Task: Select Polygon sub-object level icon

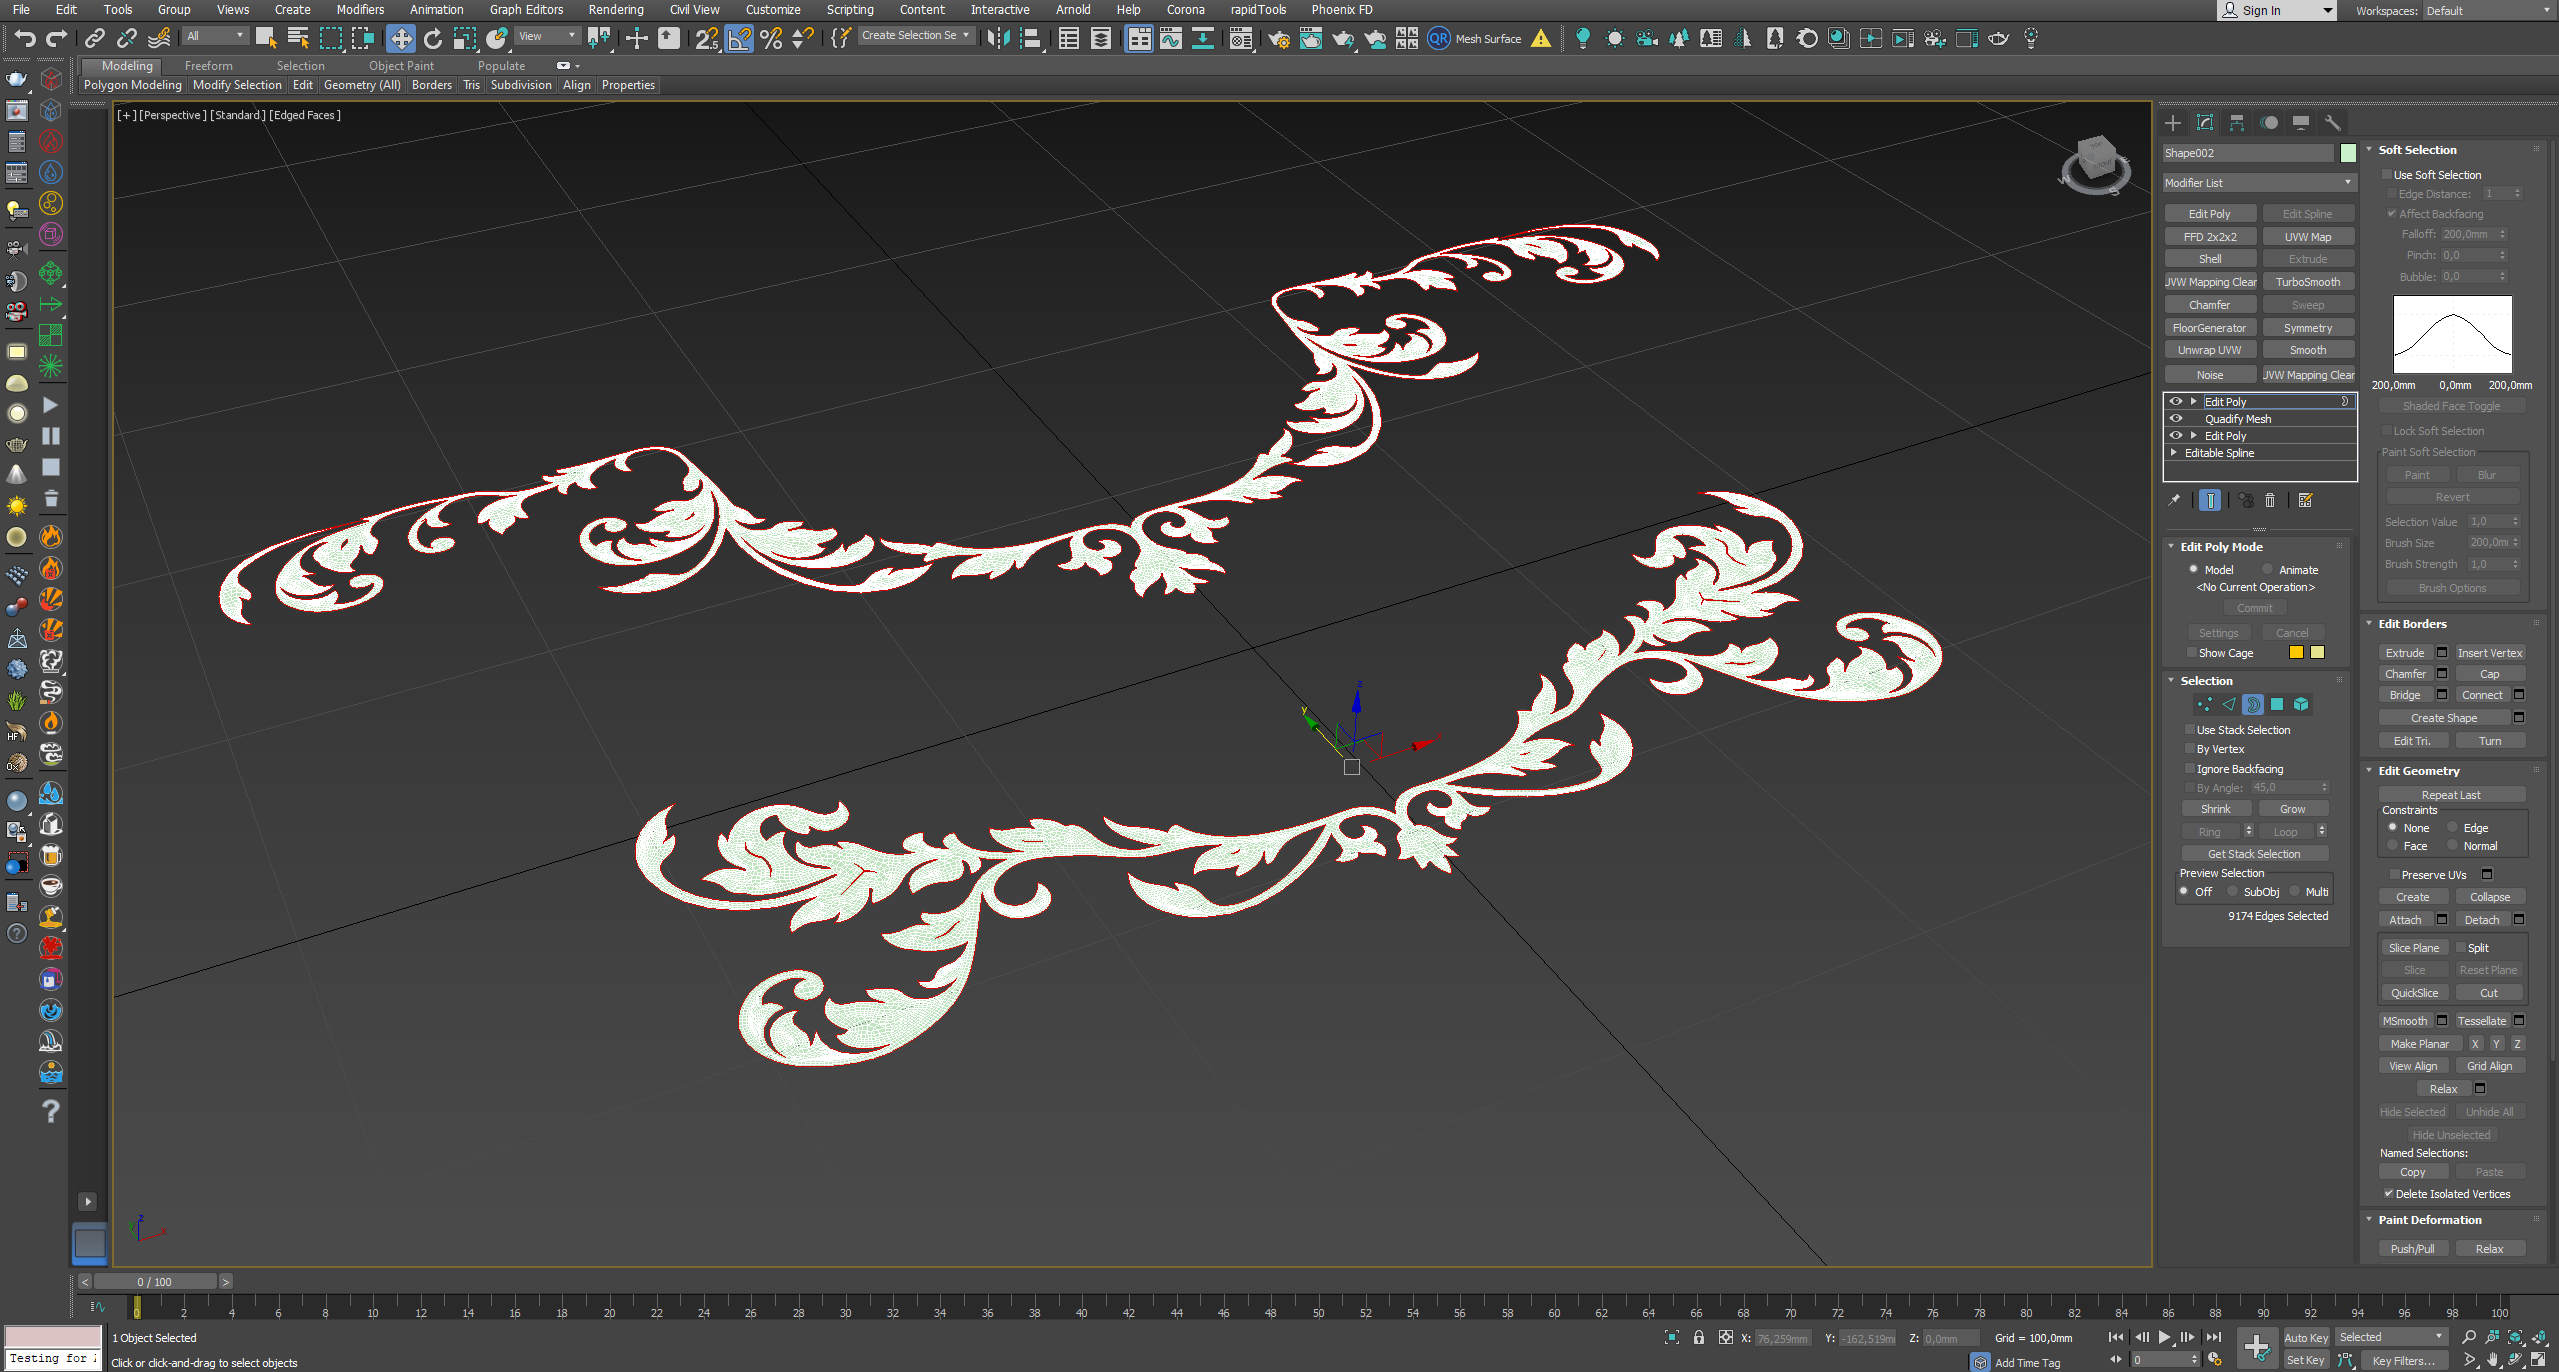Action: point(2277,705)
